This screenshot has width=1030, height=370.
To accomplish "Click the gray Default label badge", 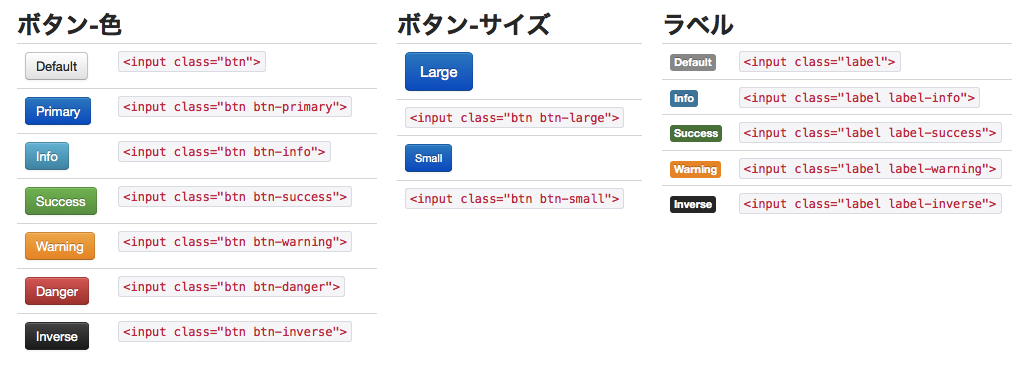I will [x=693, y=62].
